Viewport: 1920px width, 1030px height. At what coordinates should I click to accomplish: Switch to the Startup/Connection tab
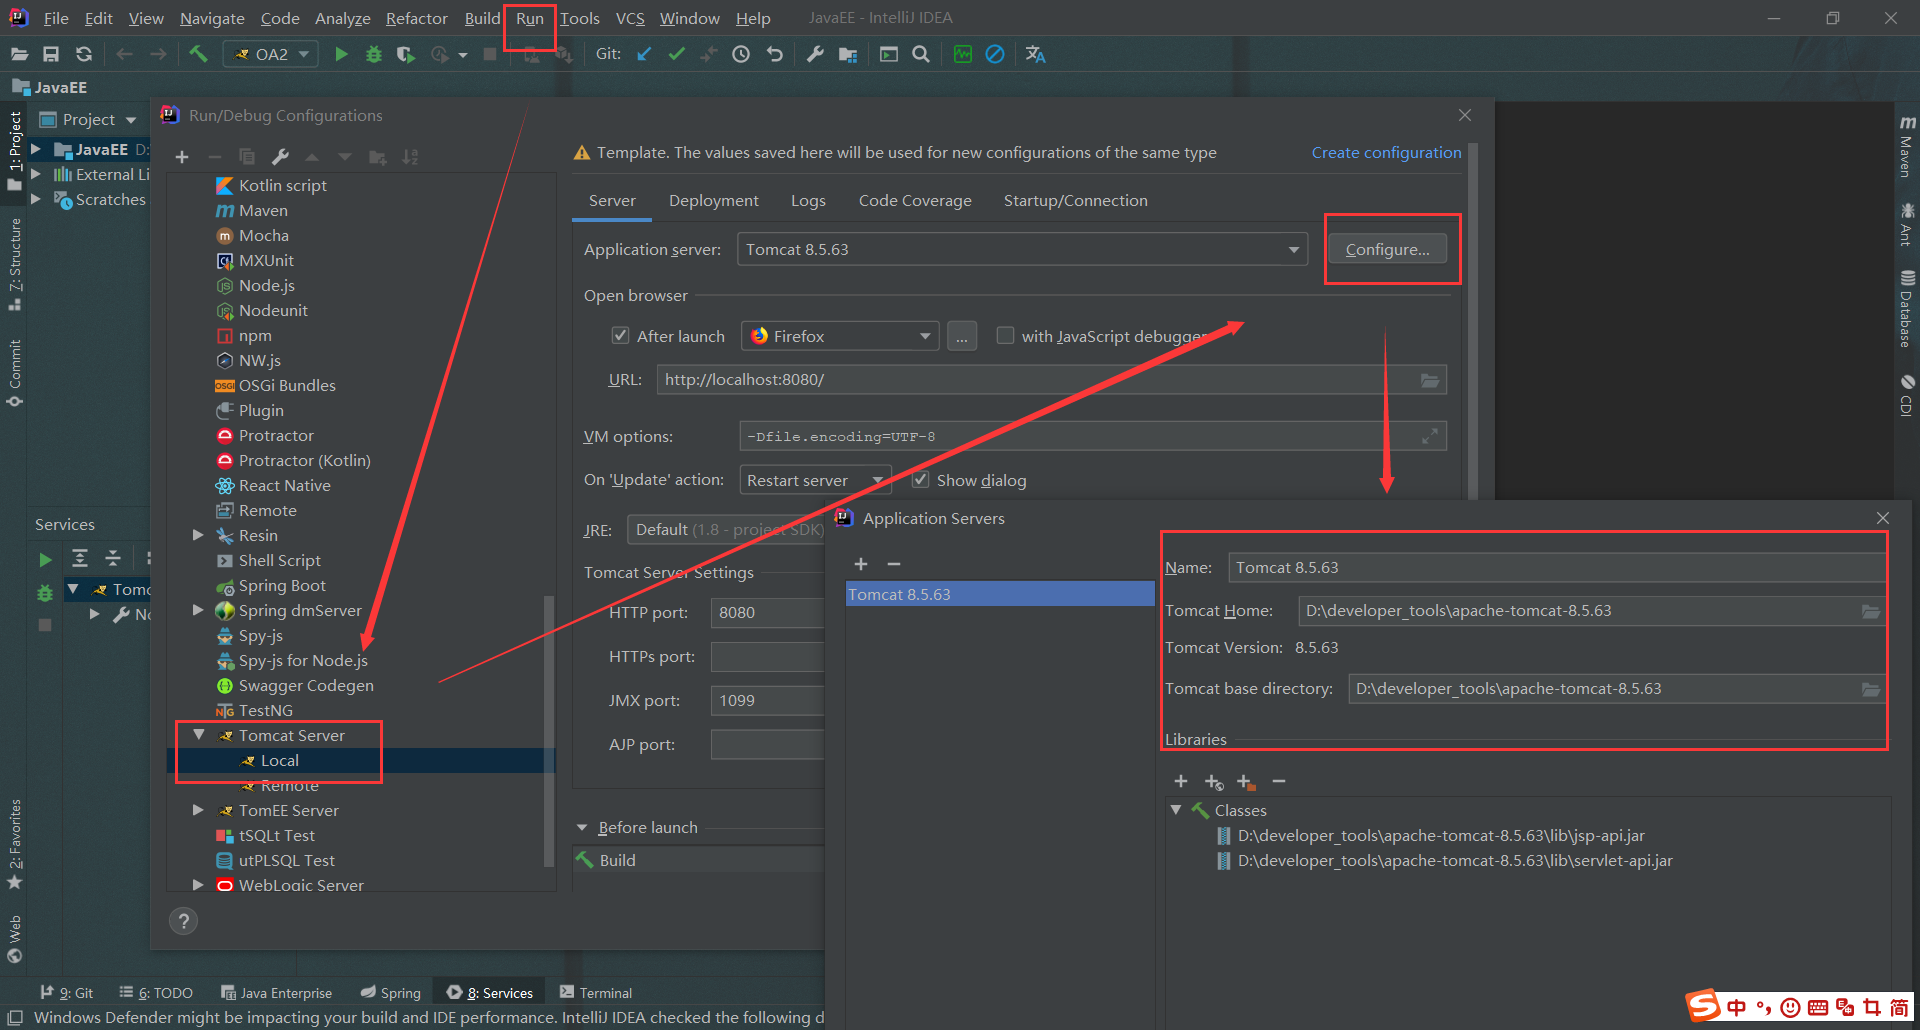click(1076, 201)
